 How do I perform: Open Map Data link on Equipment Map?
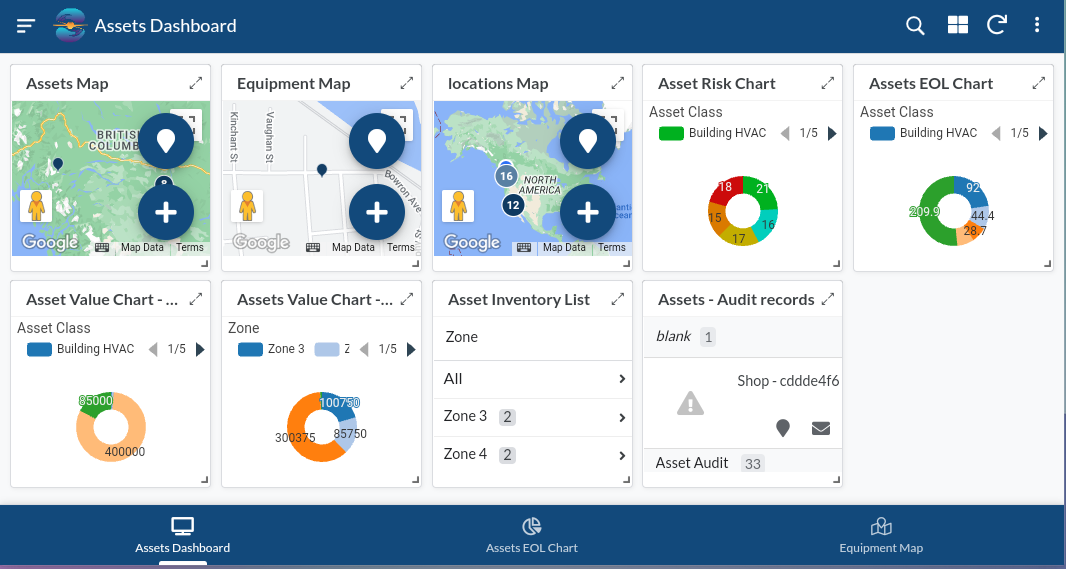(x=353, y=247)
